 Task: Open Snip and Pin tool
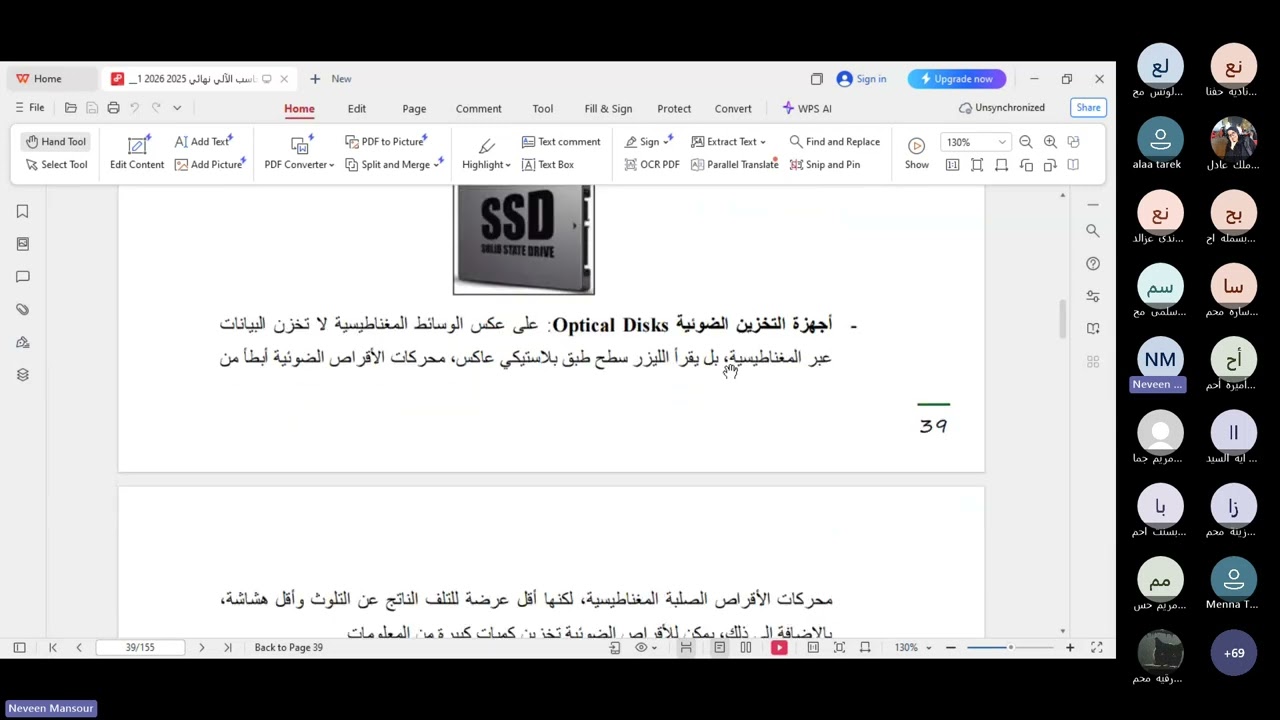pos(825,165)
